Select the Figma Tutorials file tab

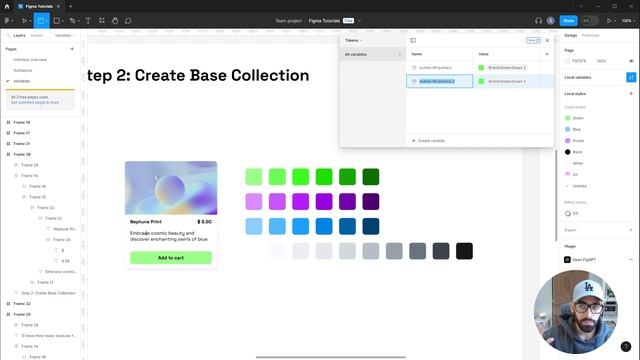(39, 7)
